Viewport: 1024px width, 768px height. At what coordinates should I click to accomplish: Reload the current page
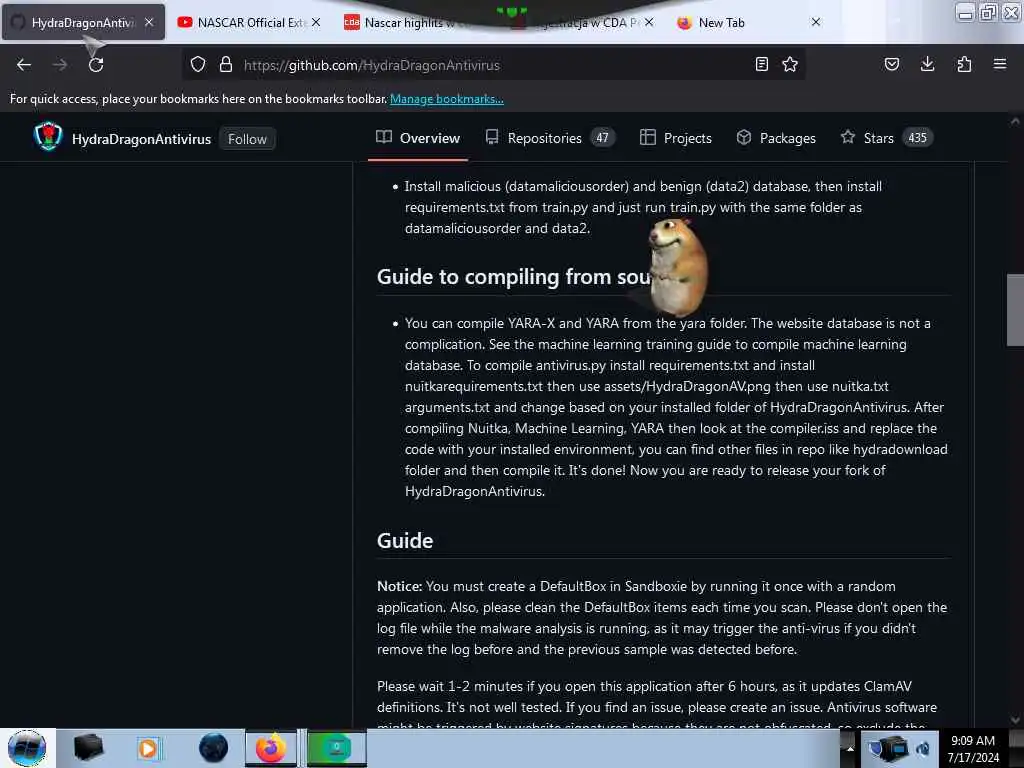point(96,65)
